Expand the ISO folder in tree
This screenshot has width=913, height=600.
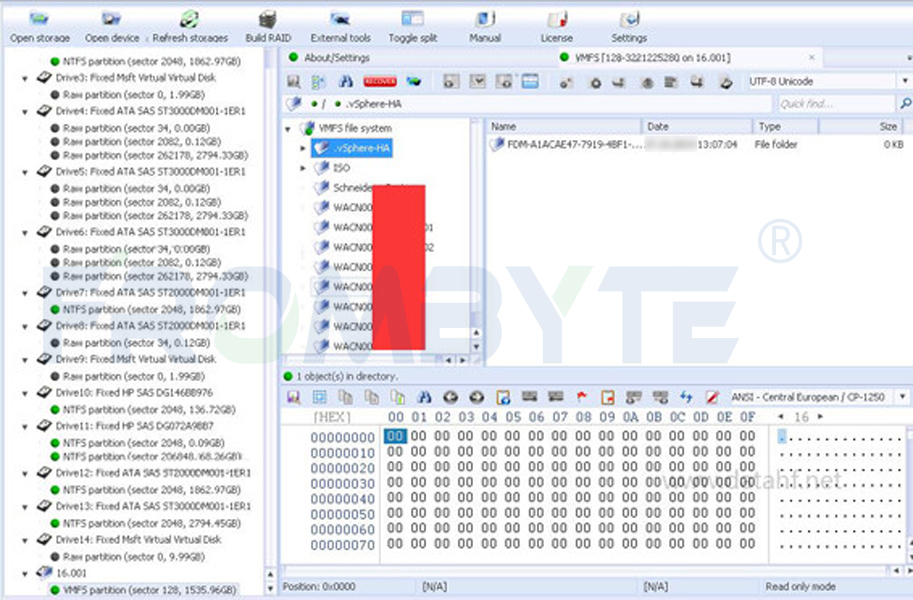(x=302, y=168)
